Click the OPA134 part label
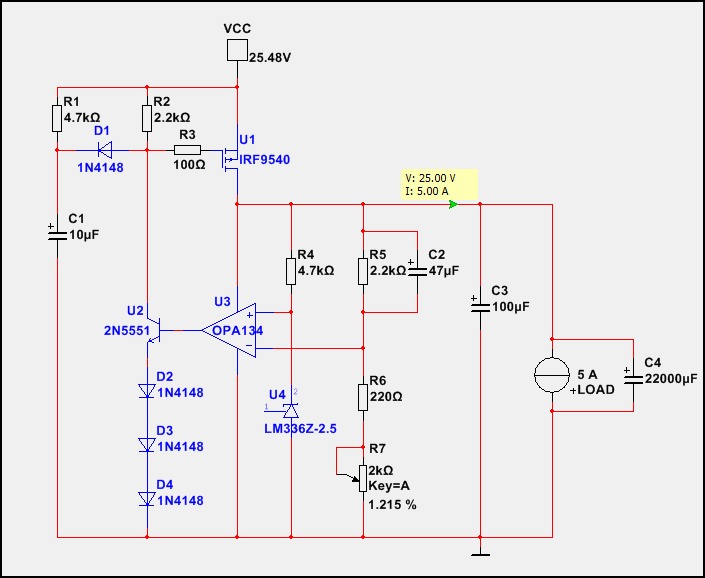The width and height of the screenshot is (705, 578). tap(237, 331)
